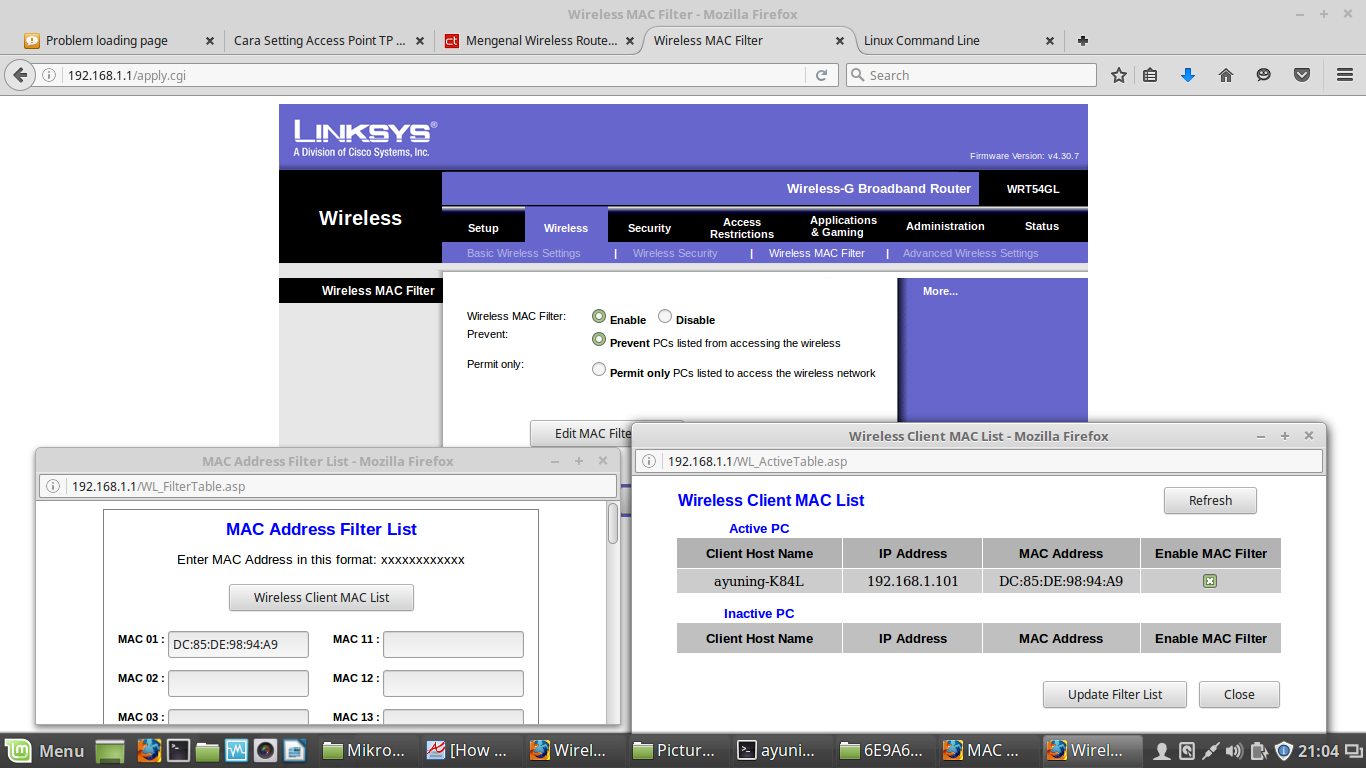
Task: Open the camera lens launcher in panel
Action: (x=265, y=750)
